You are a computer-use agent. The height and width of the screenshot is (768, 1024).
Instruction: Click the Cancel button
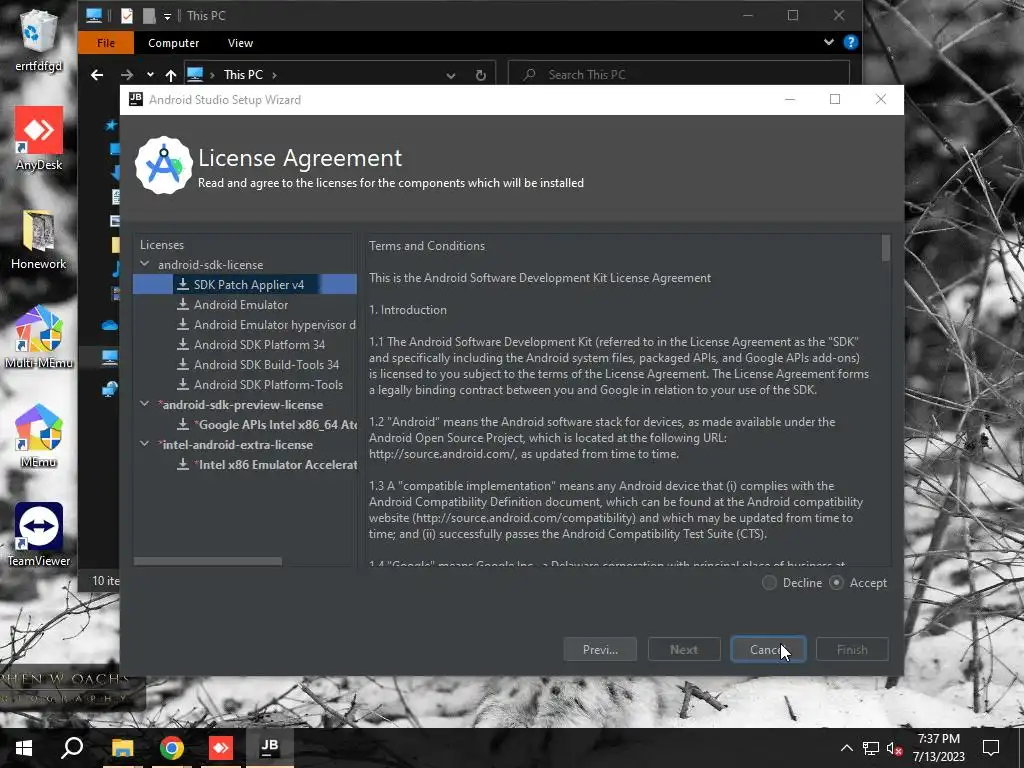tap(768, 650)
